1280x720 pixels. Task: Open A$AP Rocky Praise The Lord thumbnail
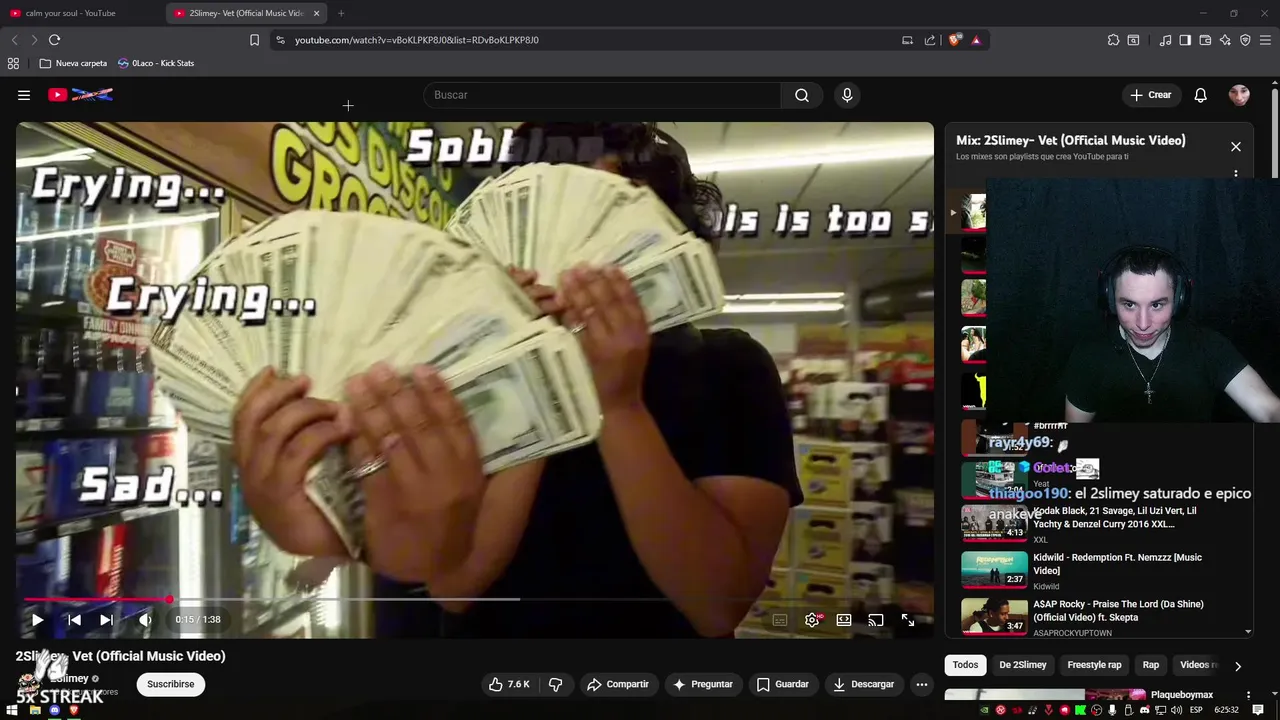[x=994, y=617]
